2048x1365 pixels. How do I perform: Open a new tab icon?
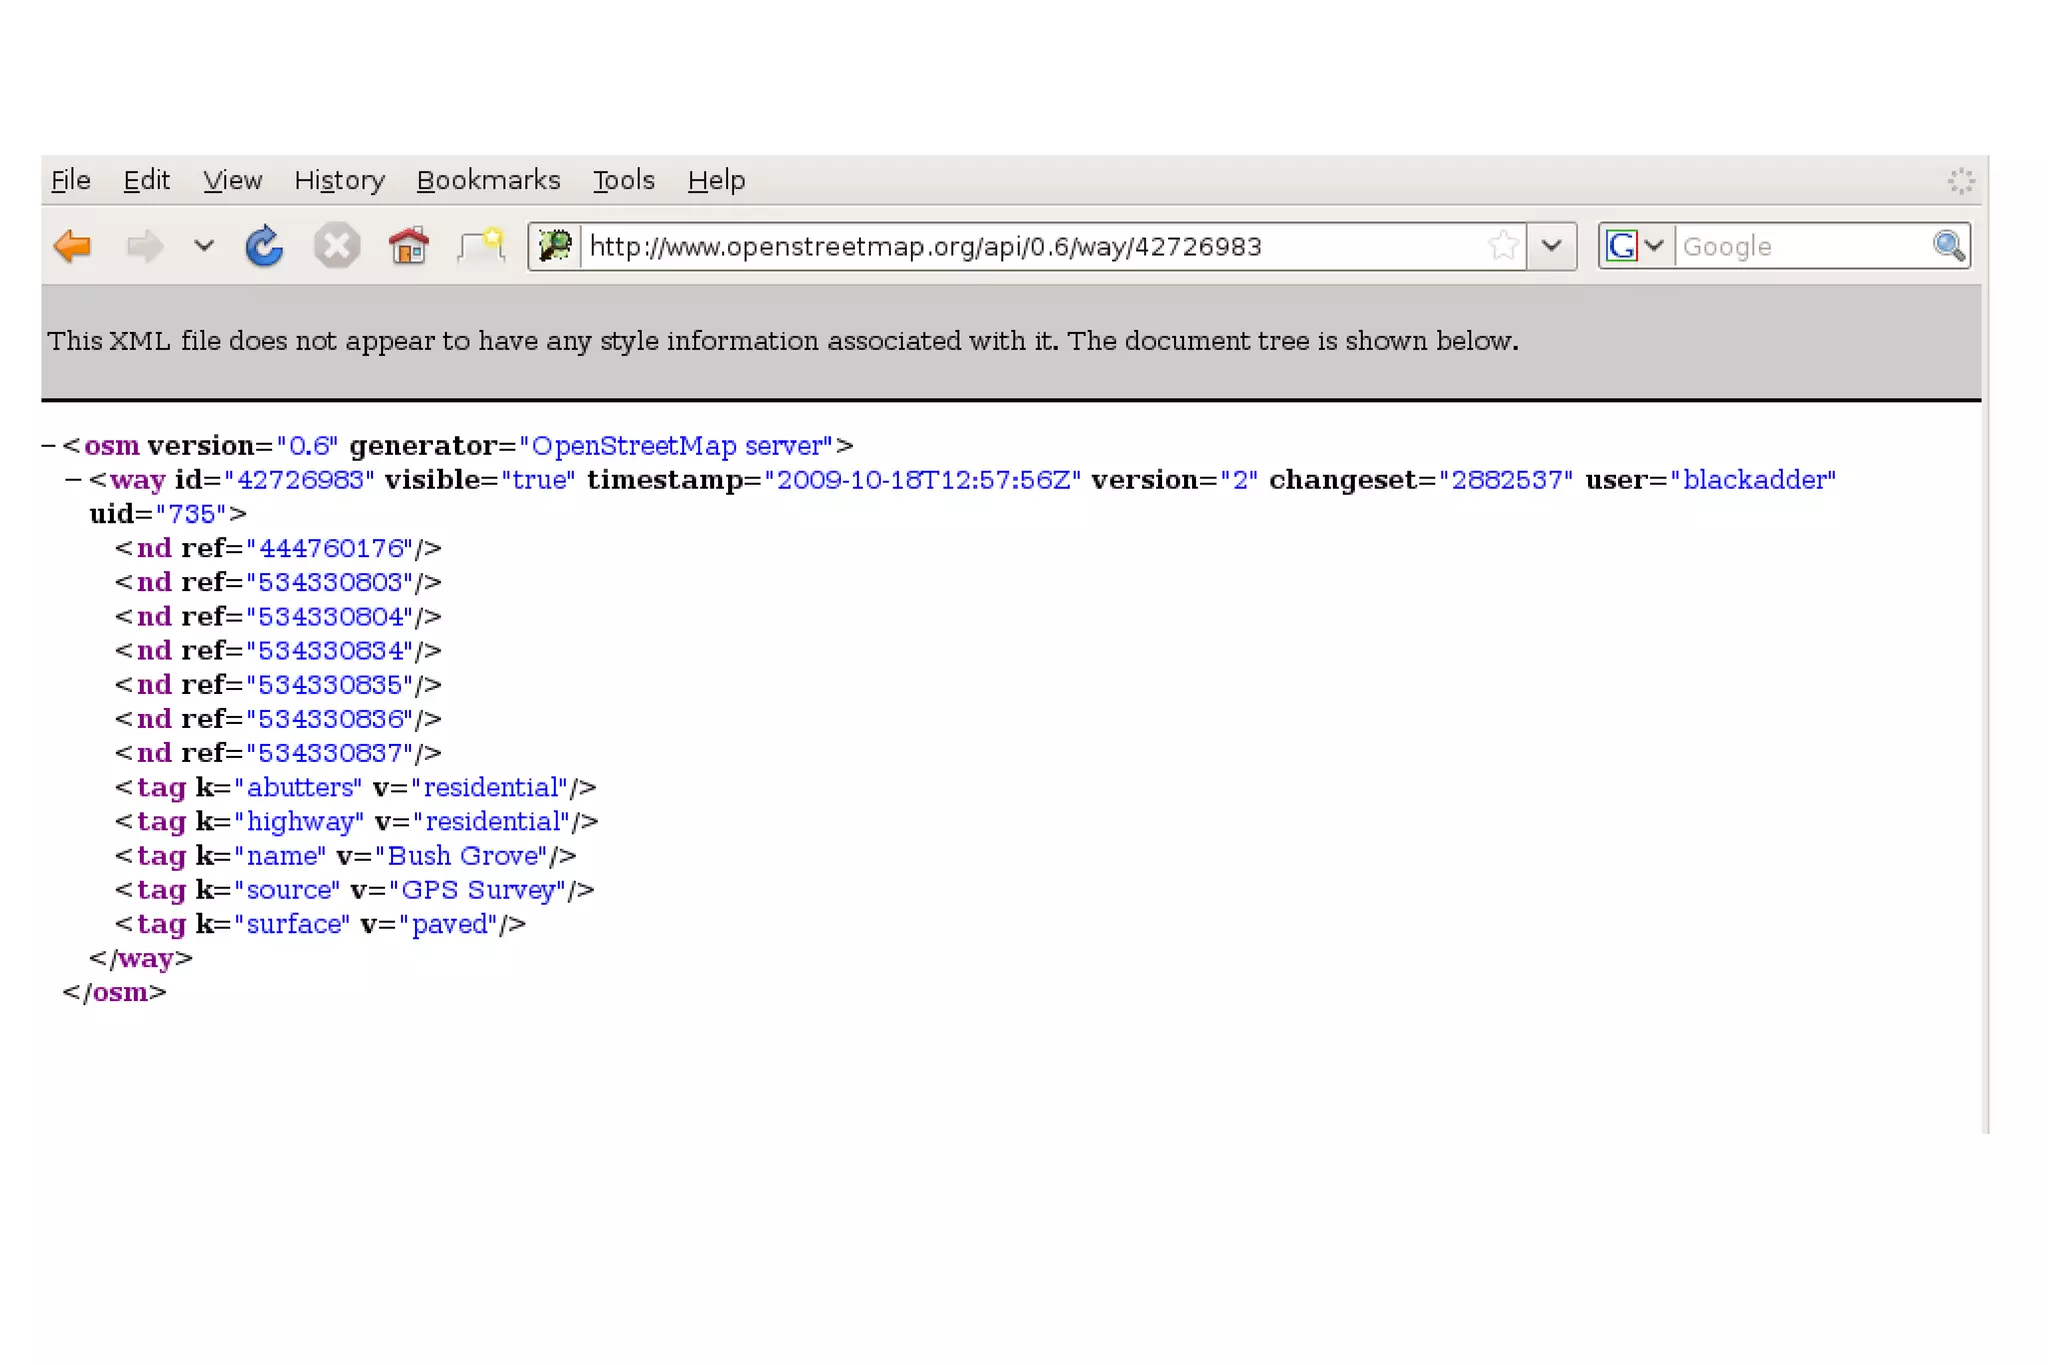(x=482, y=246)
